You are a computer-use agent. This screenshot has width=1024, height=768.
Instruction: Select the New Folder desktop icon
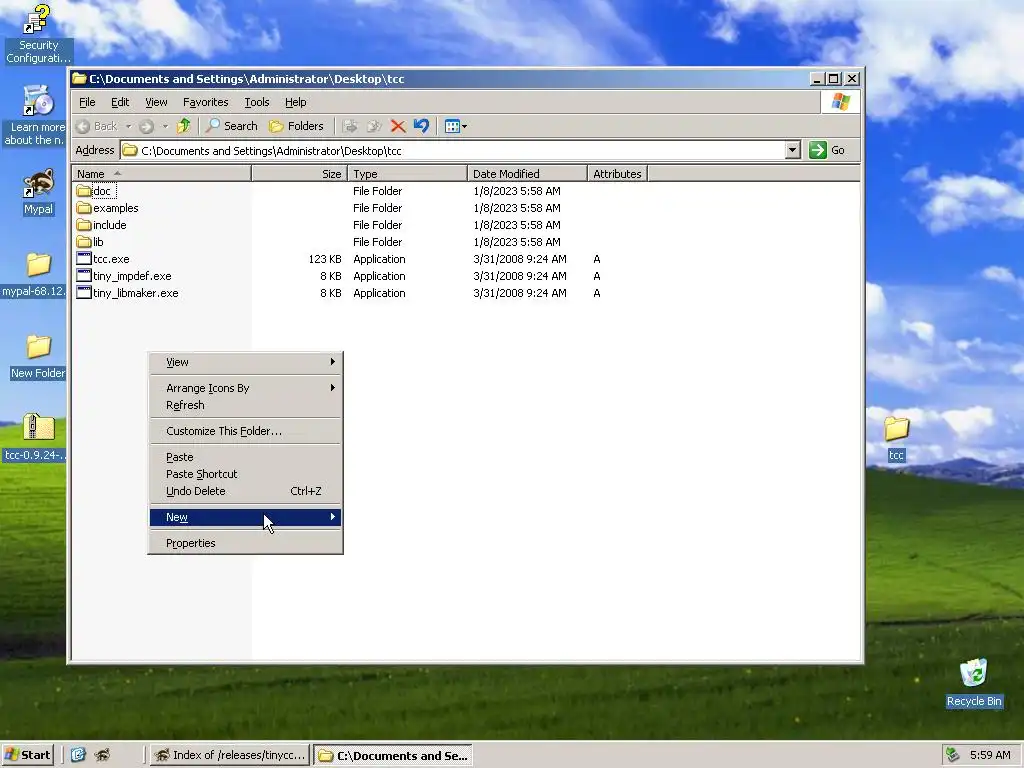coord(38,357)
